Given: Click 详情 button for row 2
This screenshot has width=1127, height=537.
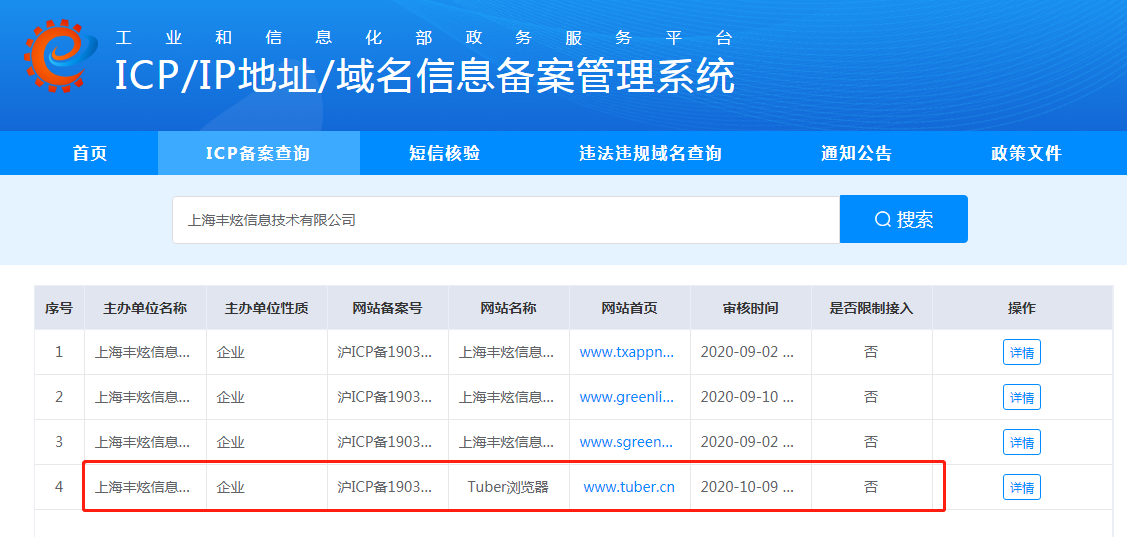Looking at the screenshot, I should pyautogui.click(x=1021, y=397).
